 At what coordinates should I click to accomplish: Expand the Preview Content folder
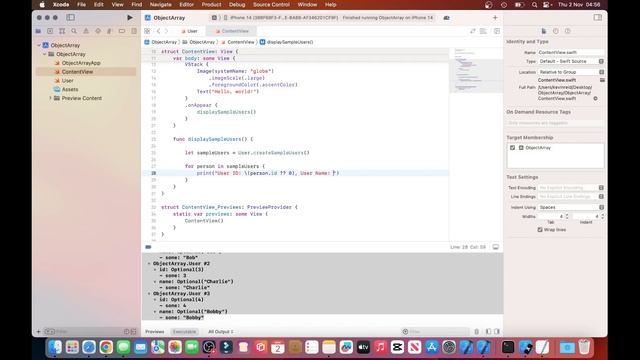50,98
